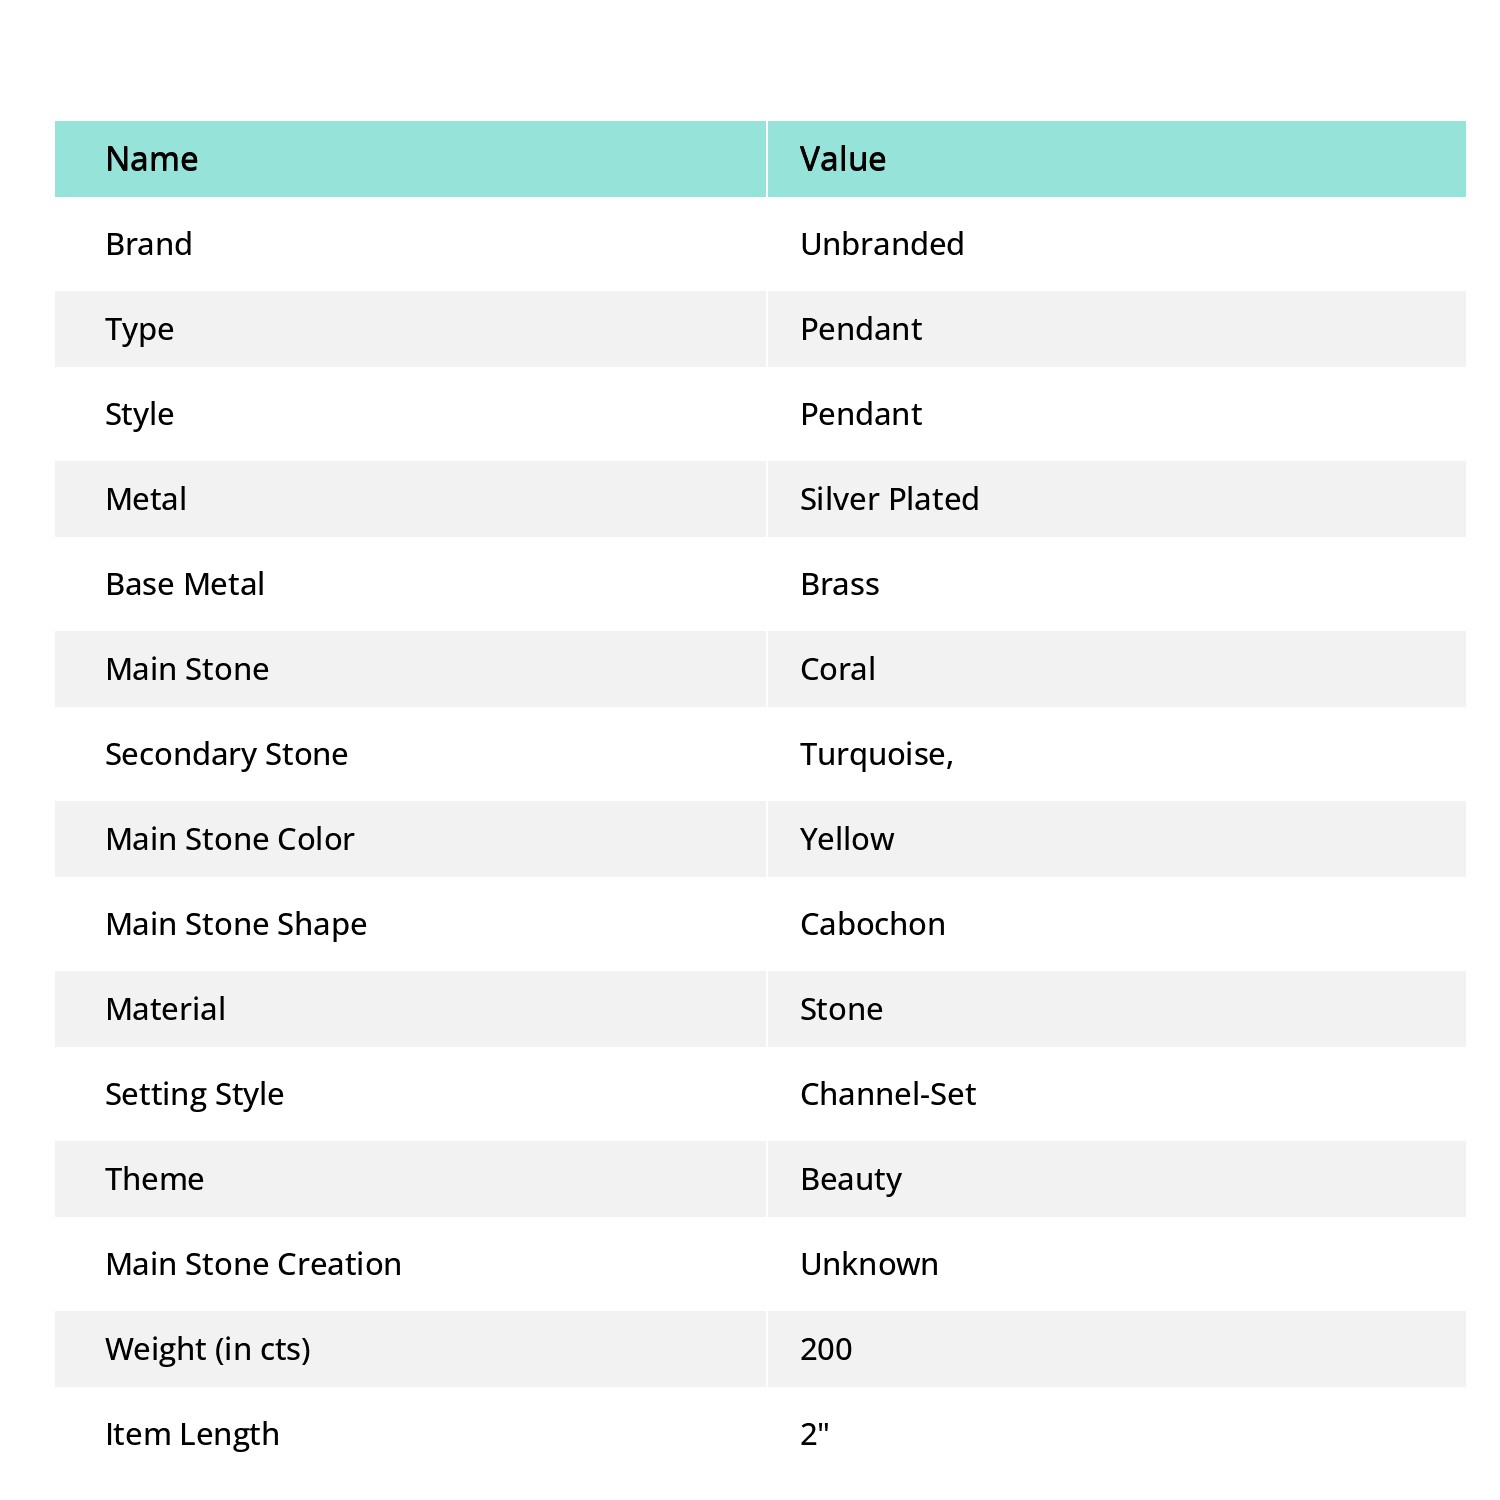
Task: Click the Unbranded value cell
Action: 882,244
